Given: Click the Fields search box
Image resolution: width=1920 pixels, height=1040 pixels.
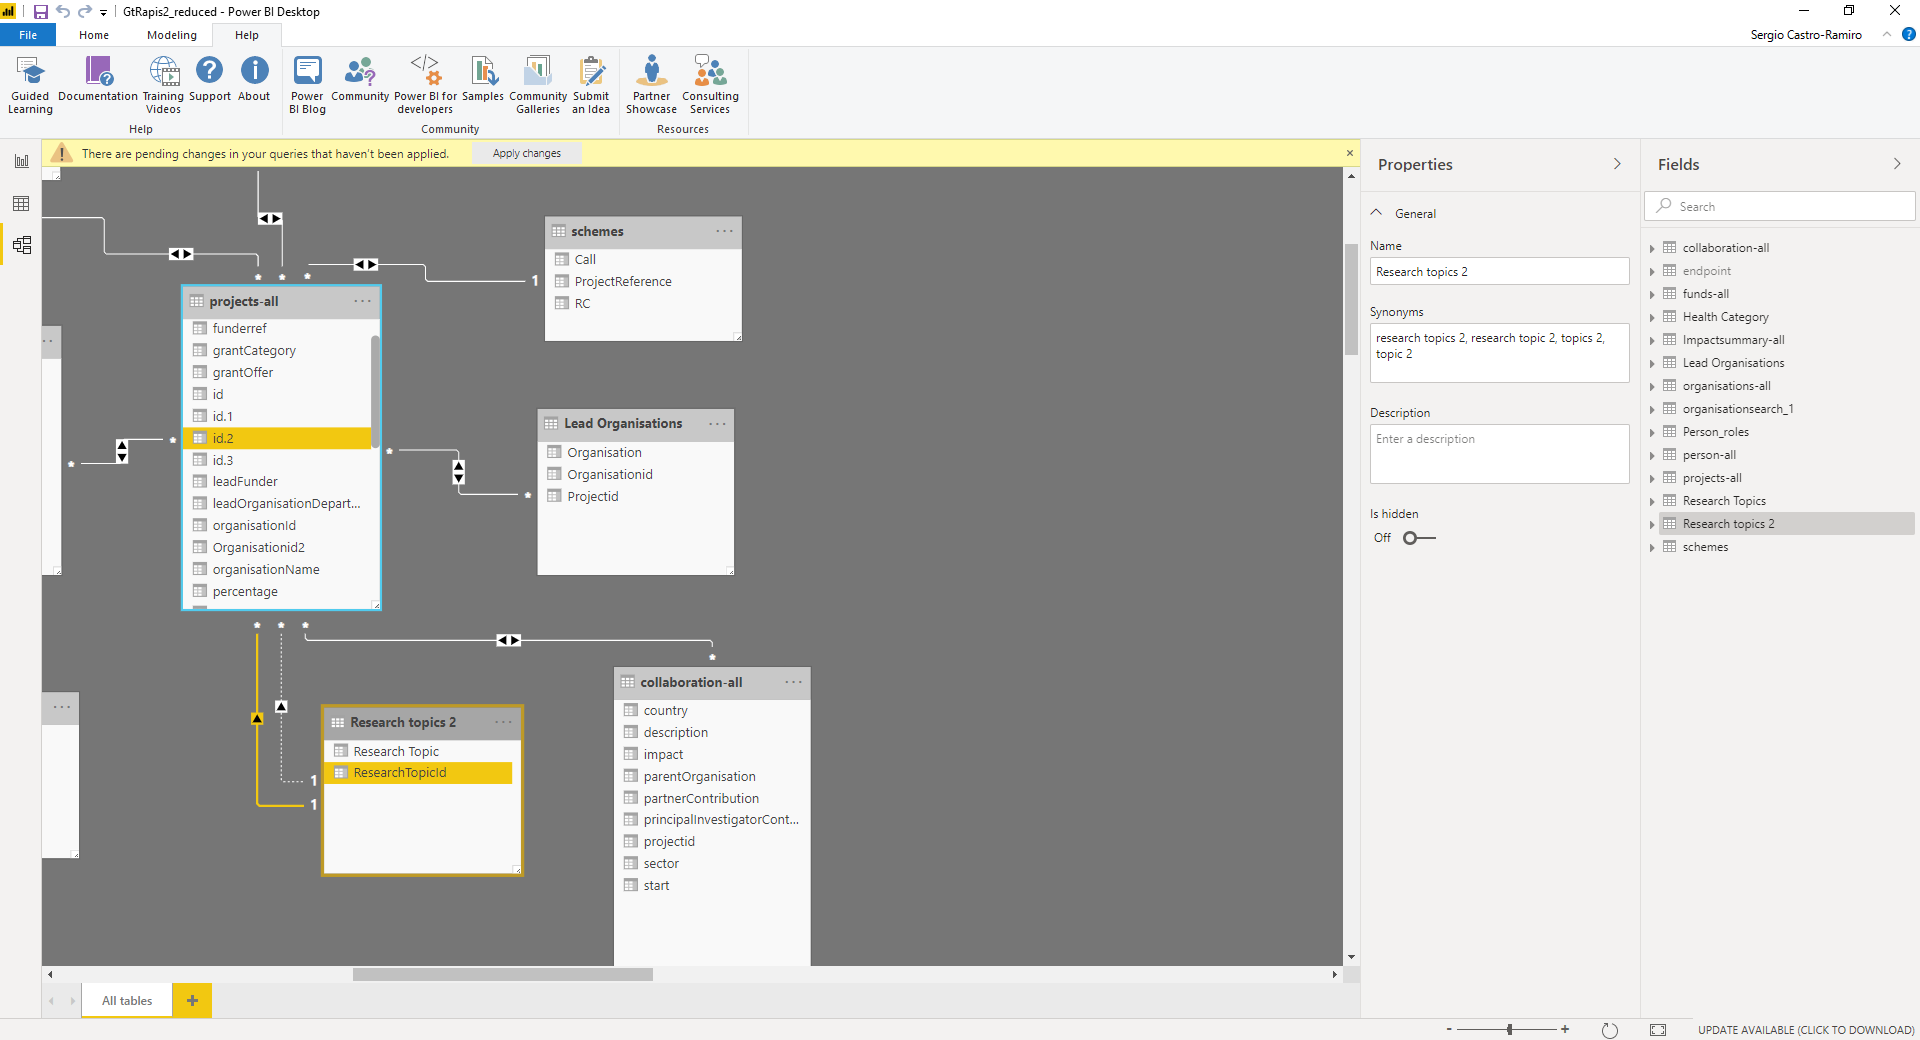Looking at the screenshot, I should [x=1780, y=206].
